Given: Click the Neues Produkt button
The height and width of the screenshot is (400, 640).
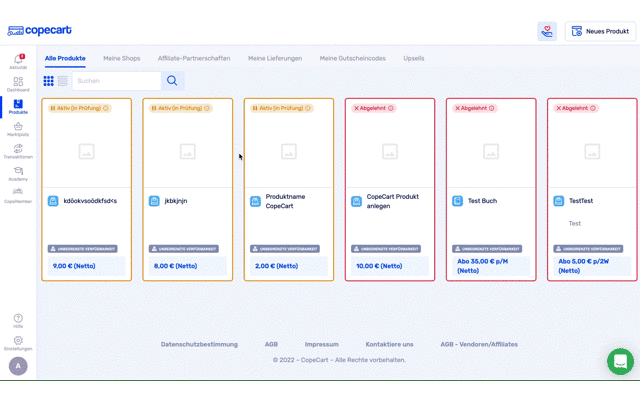Looking at the screenshot, I should click(600, 32).
